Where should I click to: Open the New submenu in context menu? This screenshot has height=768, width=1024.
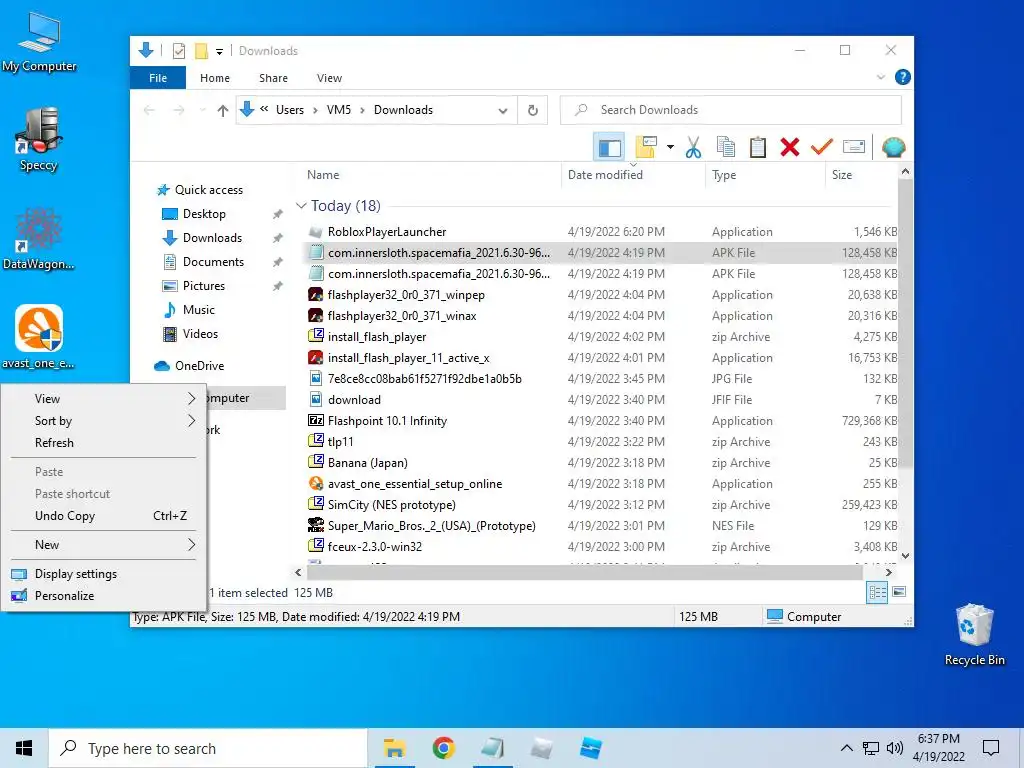104,545
